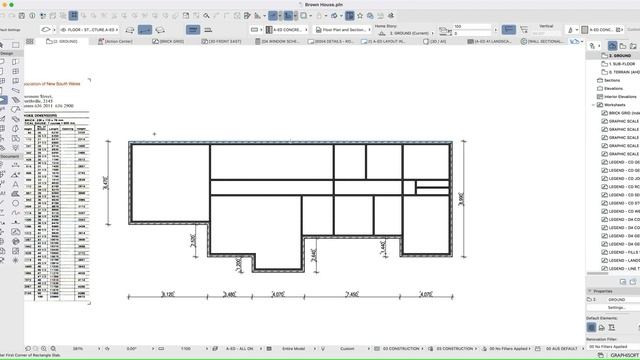Click the slab bottom reference plane icon
The height and width of the screenshot is (360, 640).
208,30
